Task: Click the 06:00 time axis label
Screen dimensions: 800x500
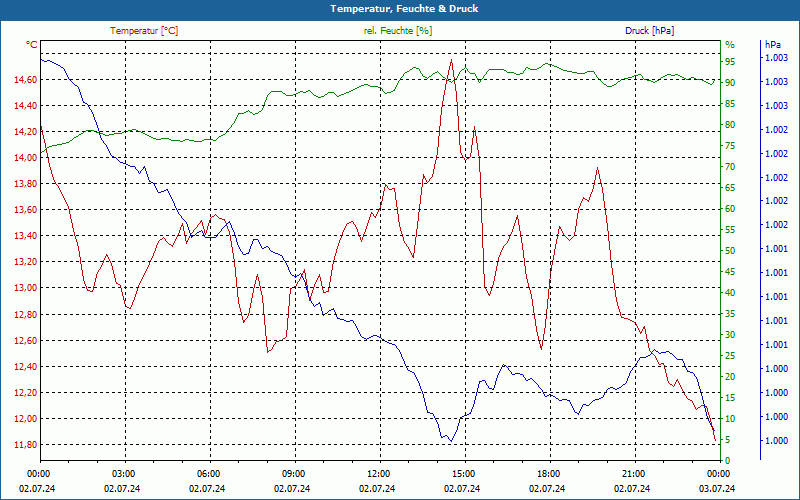Action: (x=208, y=474)
